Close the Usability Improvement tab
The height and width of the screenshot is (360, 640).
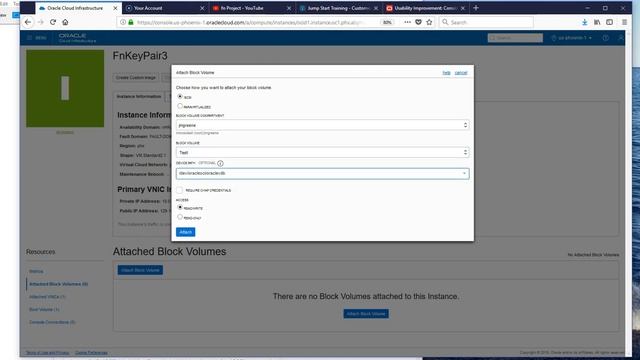(463, 8)
